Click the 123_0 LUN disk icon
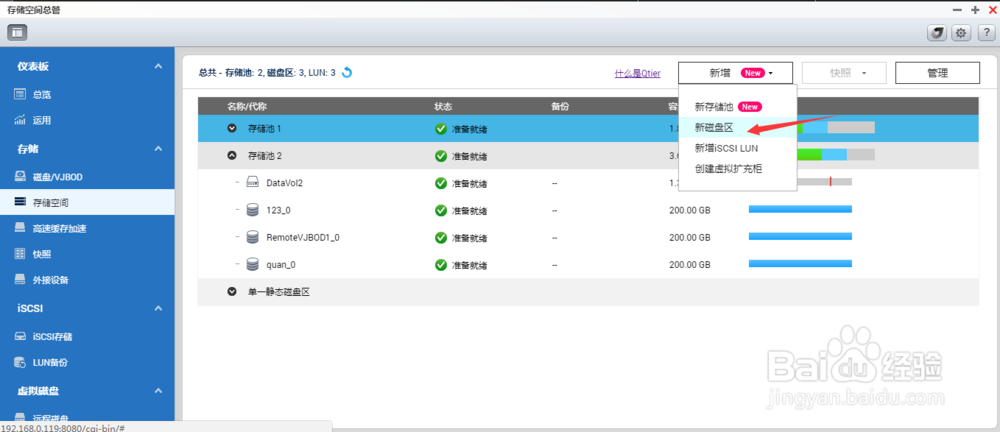Screen dimensions: 1000x432 tap(253, 210)
